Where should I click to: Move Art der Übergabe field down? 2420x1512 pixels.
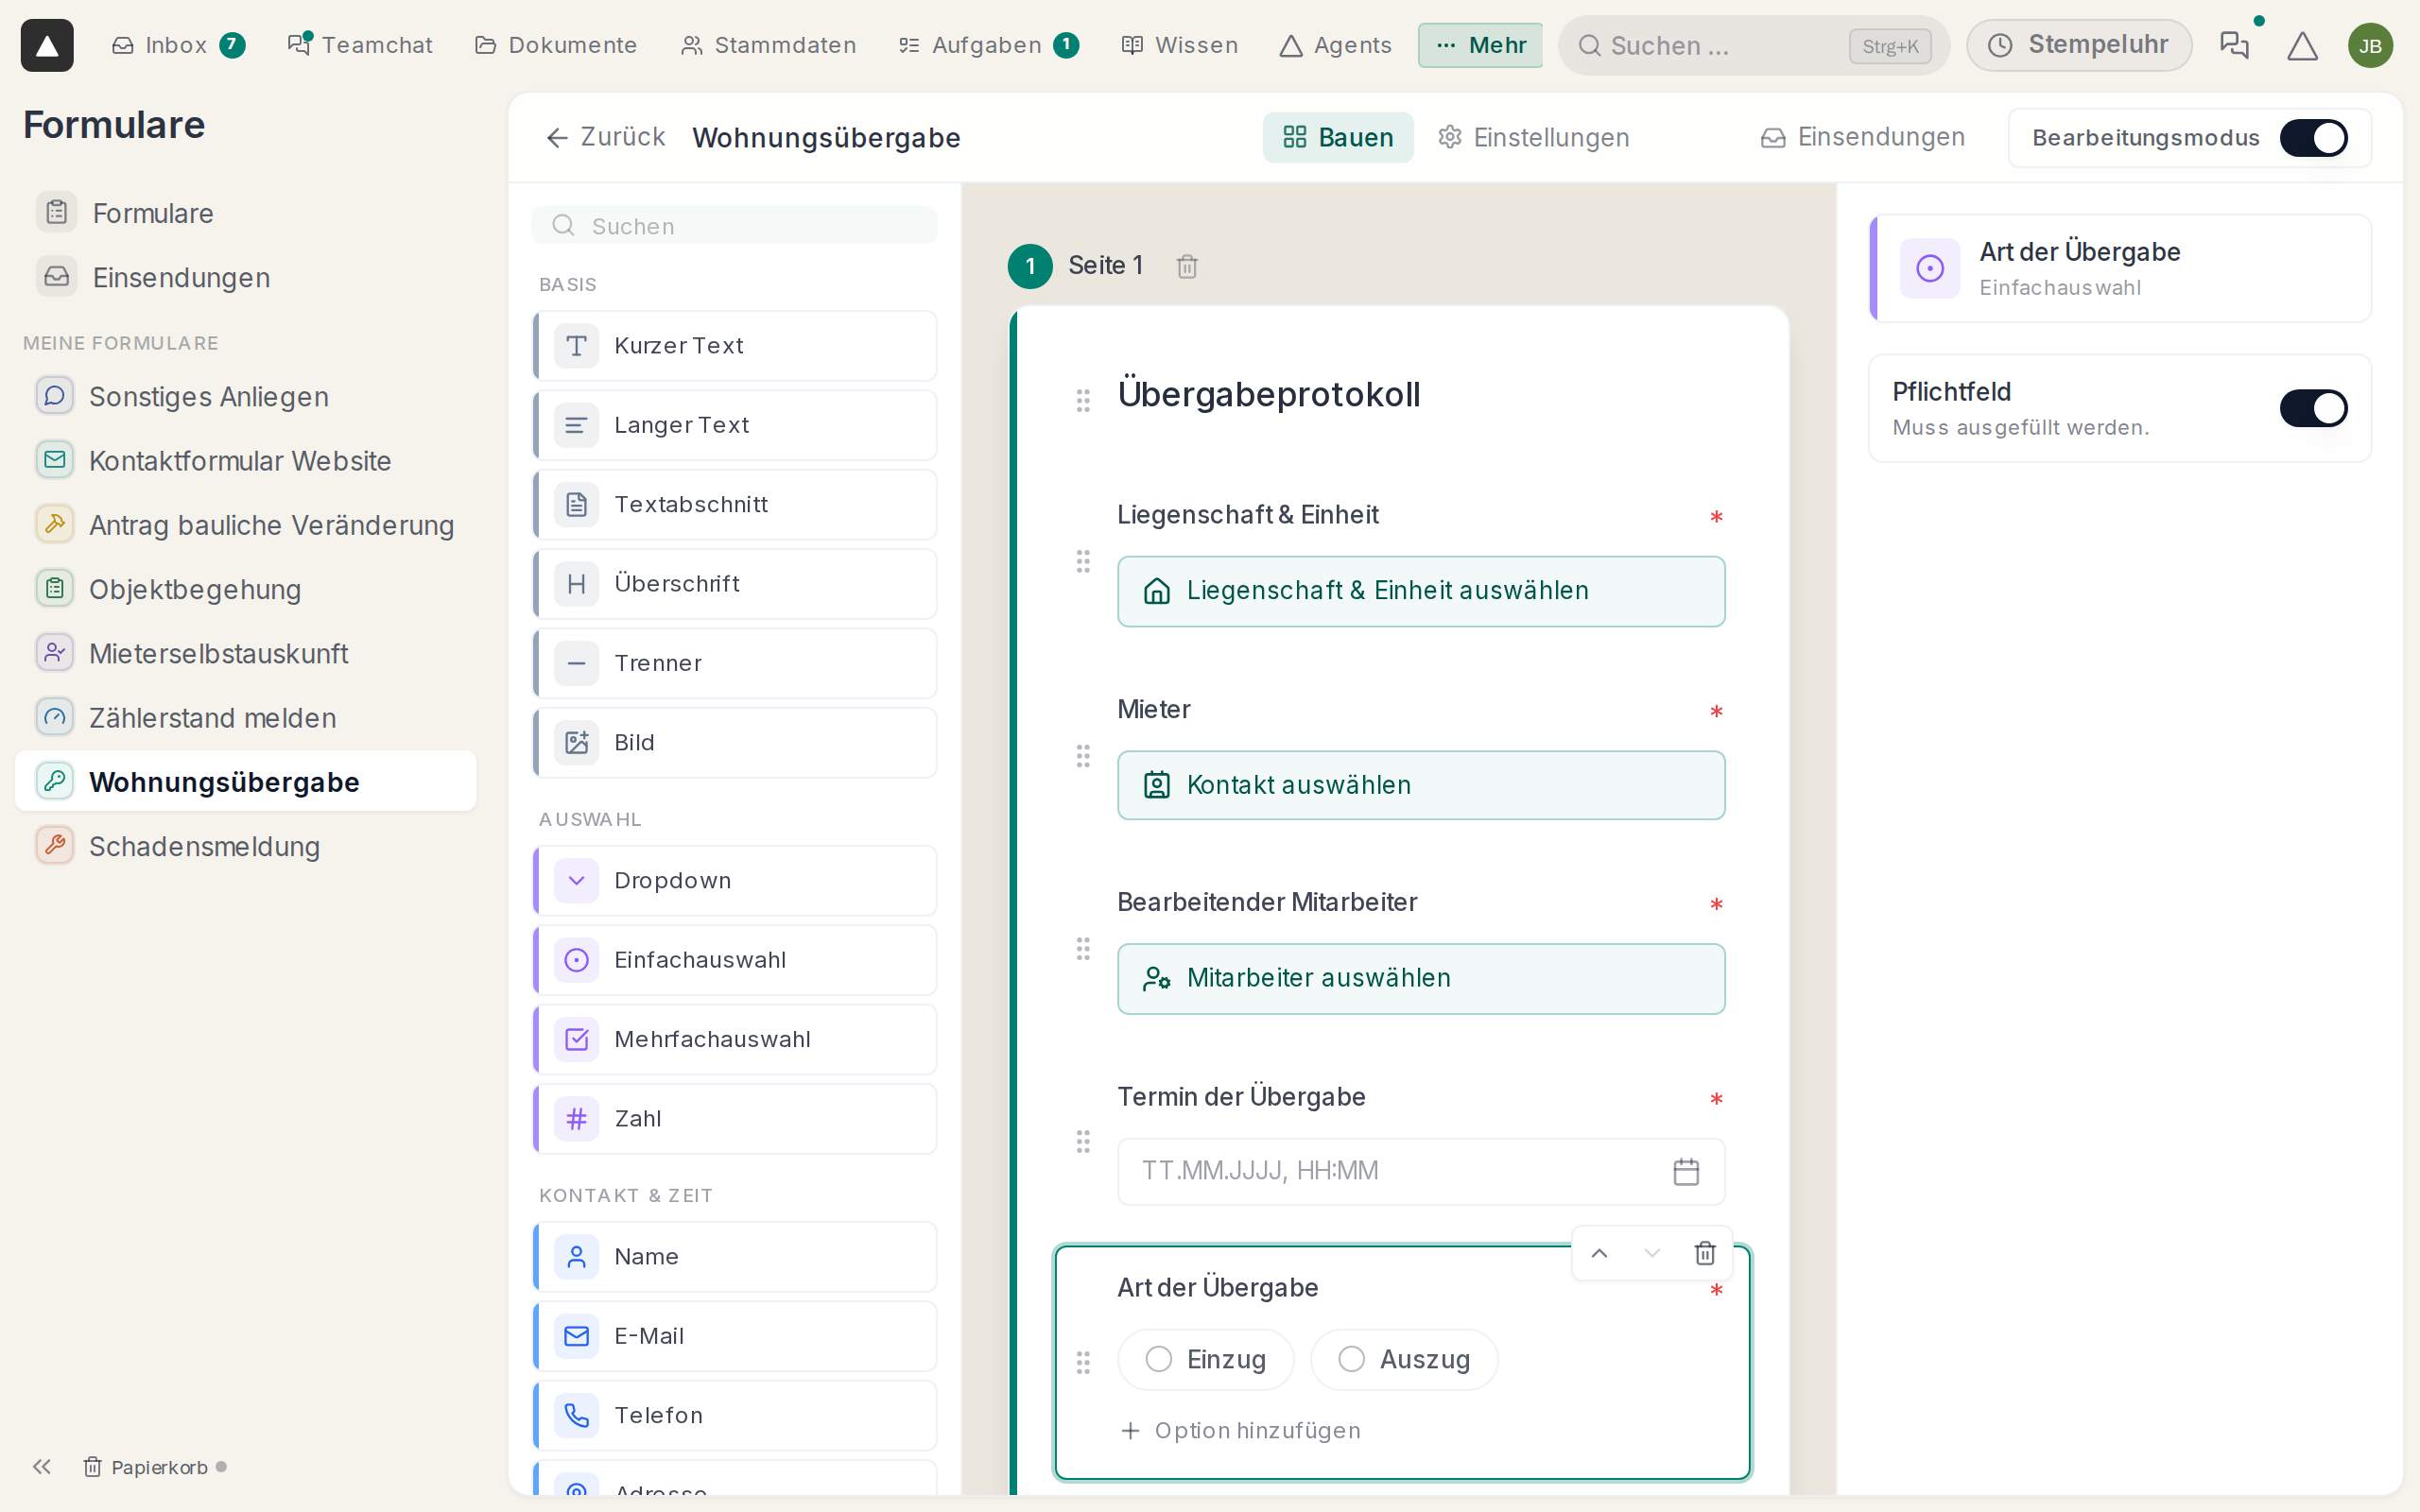point(1652,1253)
